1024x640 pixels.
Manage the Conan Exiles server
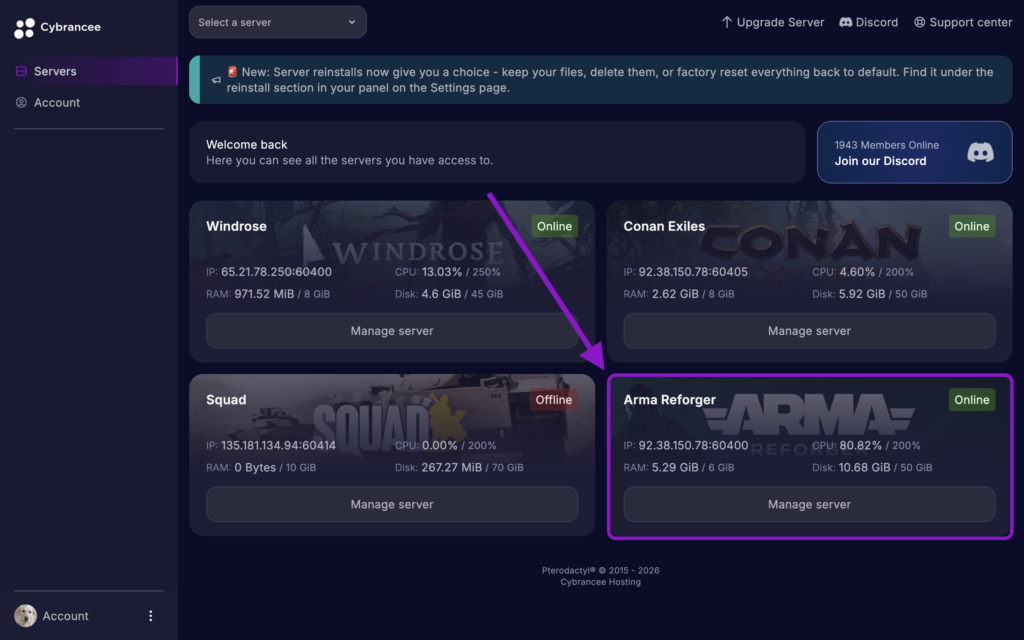[x=809, y=330]
